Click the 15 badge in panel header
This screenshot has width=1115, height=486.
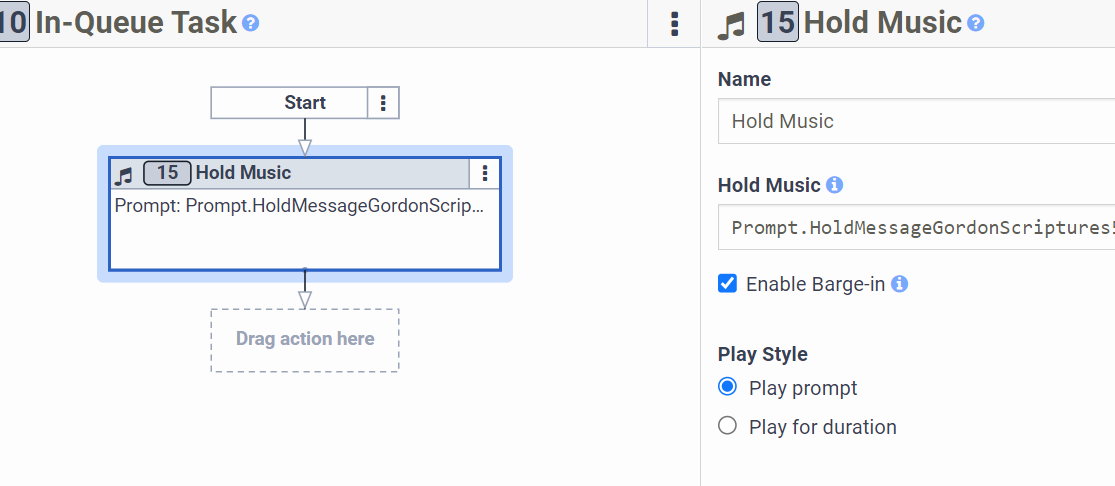(777, 23)
